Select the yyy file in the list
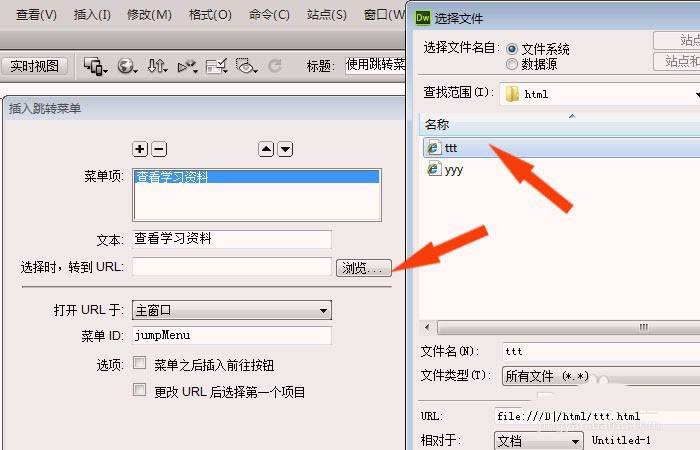This screenshot has width=700, height=450. tap(445, 170)
